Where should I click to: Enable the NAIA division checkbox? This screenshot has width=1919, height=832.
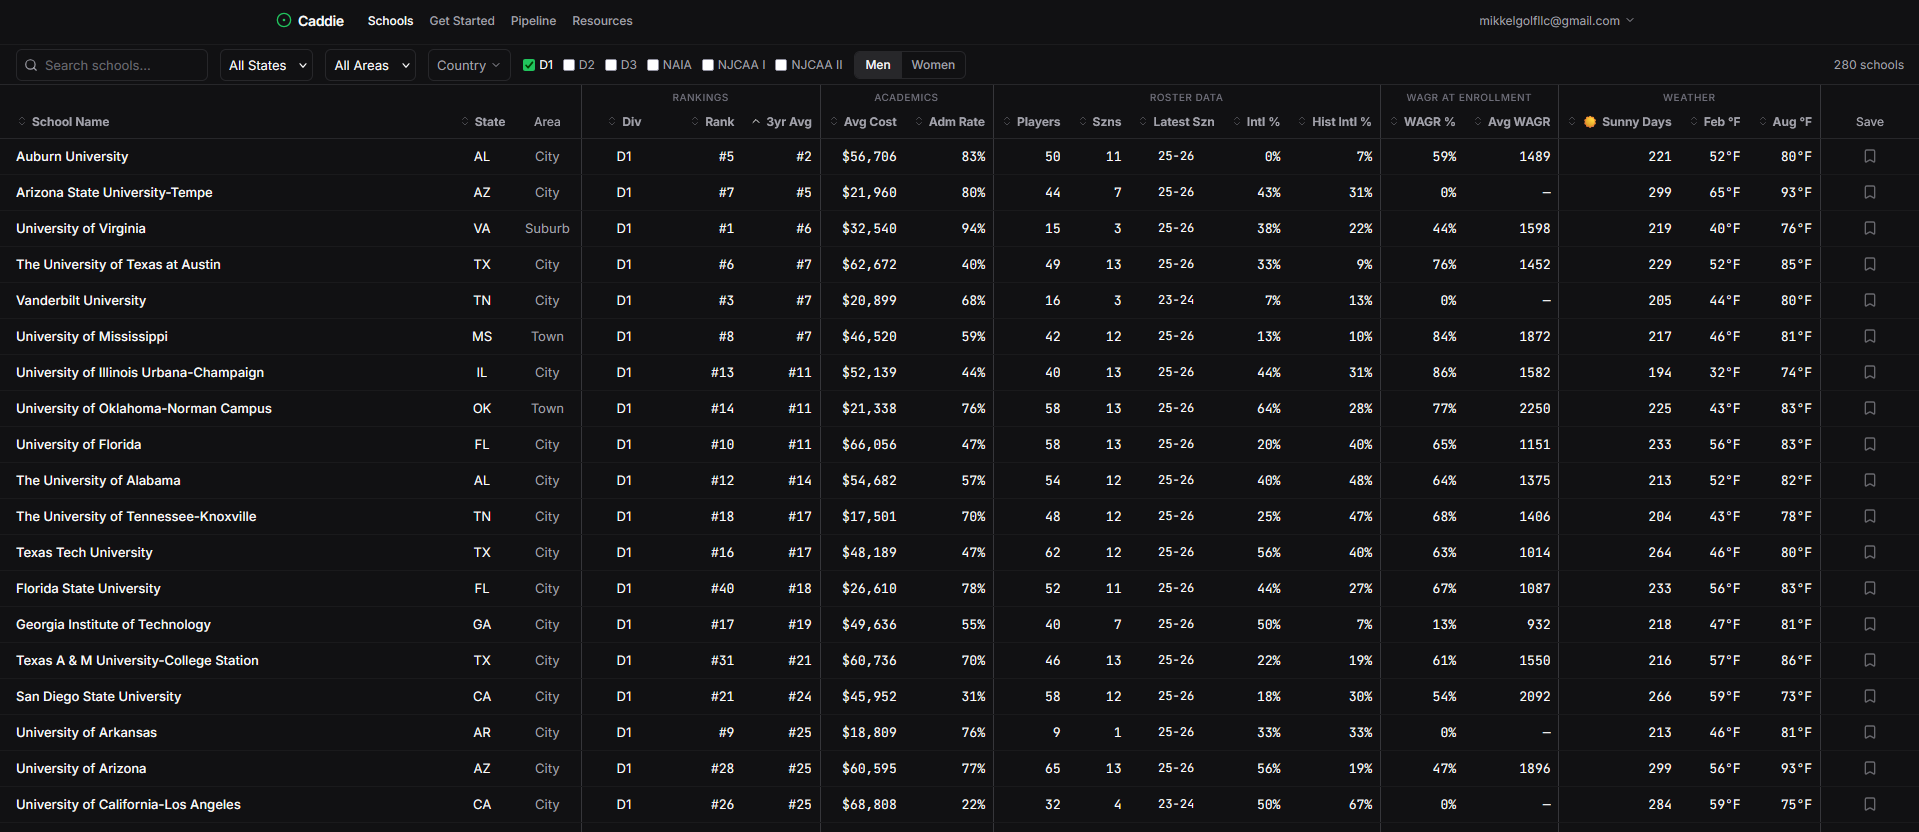653,65
